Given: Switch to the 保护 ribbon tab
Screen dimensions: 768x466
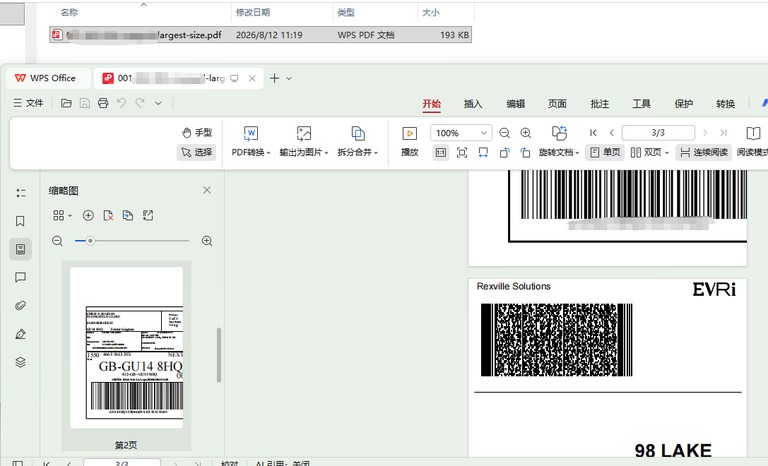Looking at the screenshot, I should click(683, 104).
